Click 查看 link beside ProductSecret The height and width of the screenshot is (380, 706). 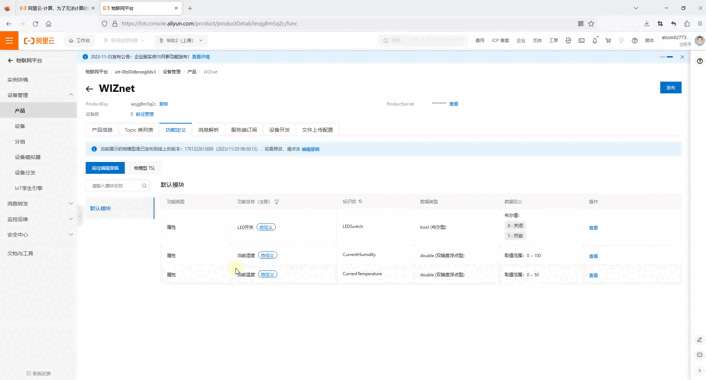(453, 104)
